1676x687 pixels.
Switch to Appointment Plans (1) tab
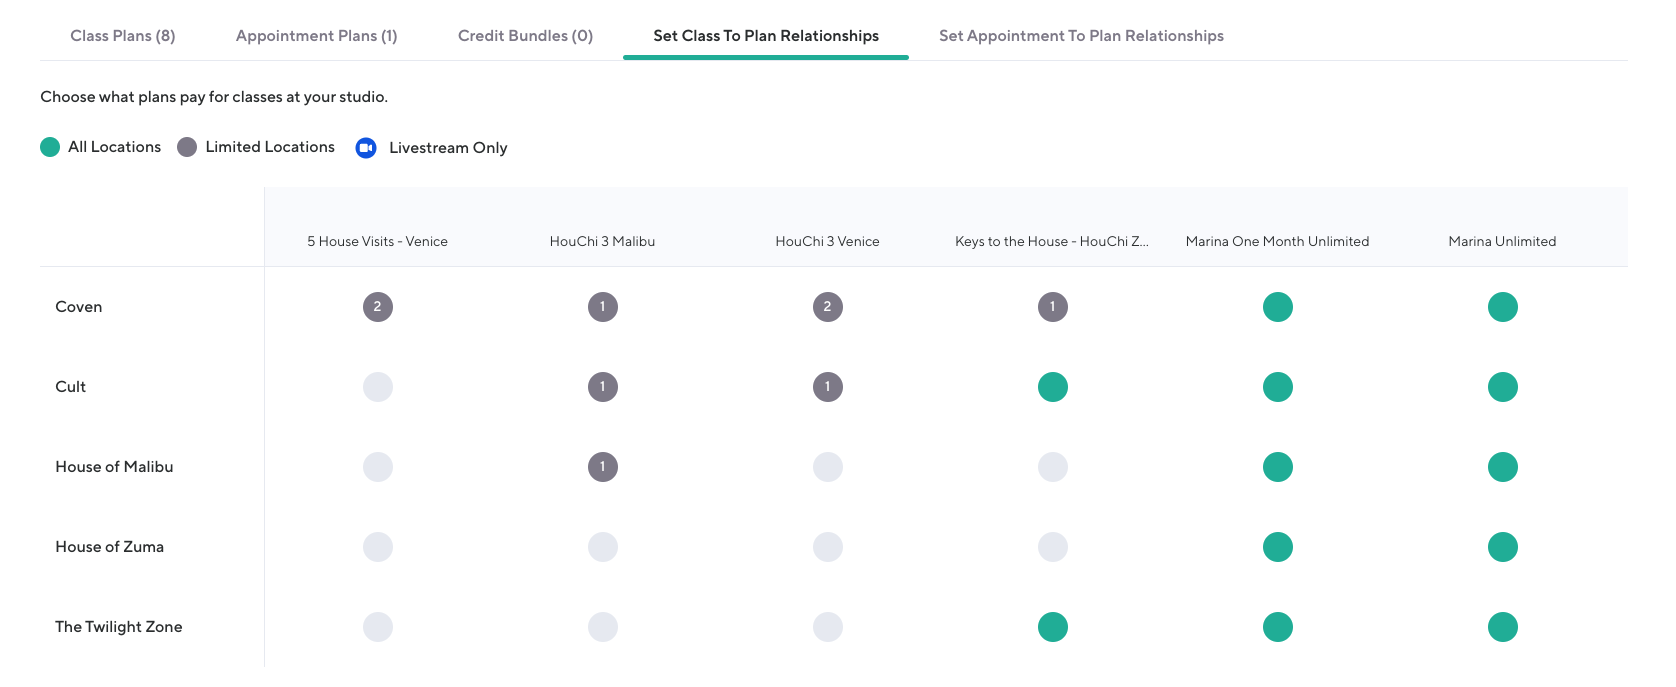pyautogui.click(x=316, y=36)
